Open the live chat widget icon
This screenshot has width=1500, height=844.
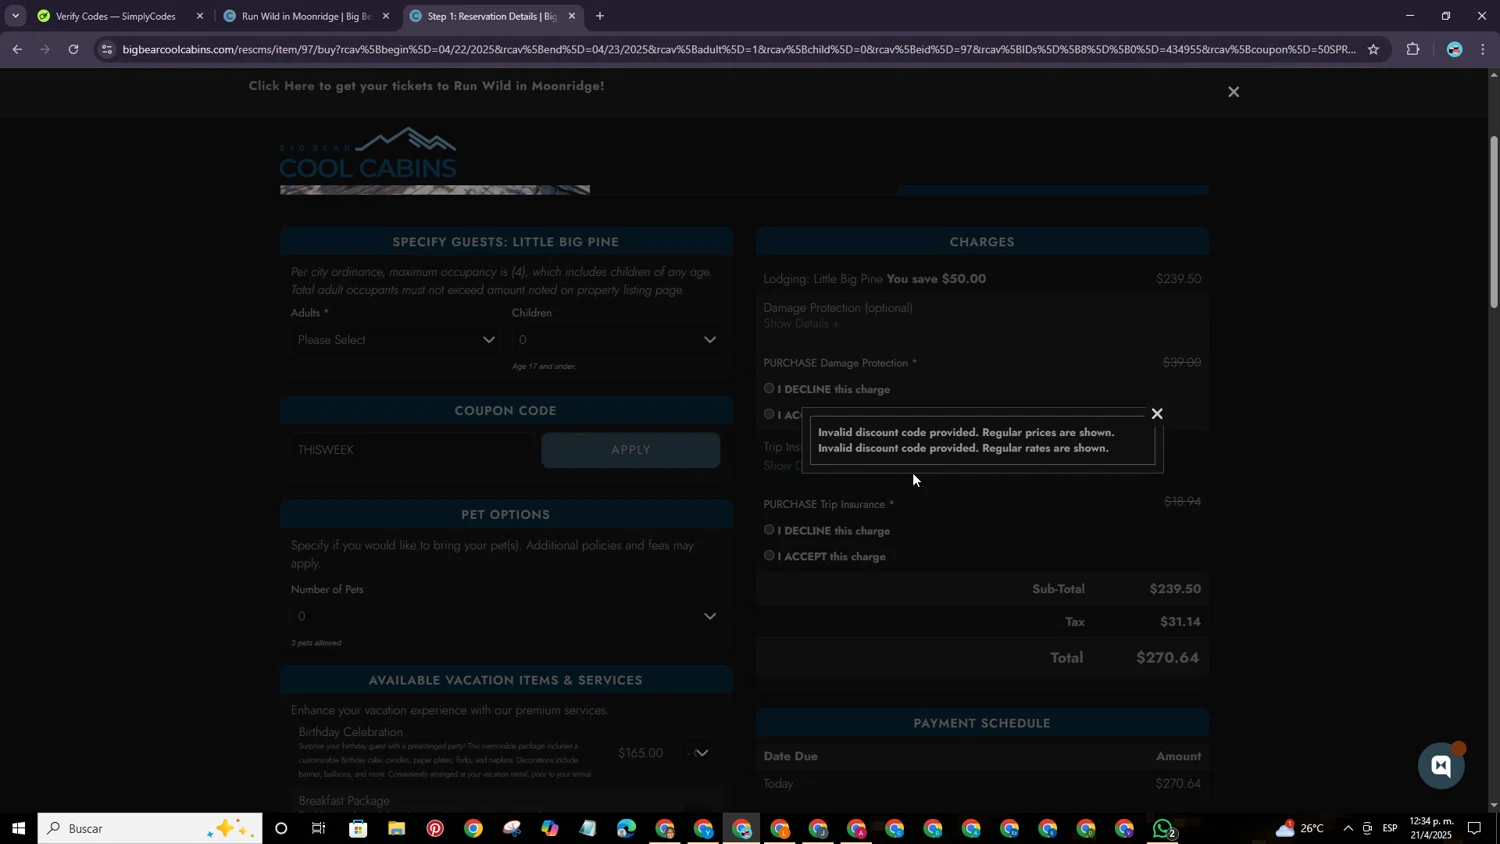[x=1441, y=766]
